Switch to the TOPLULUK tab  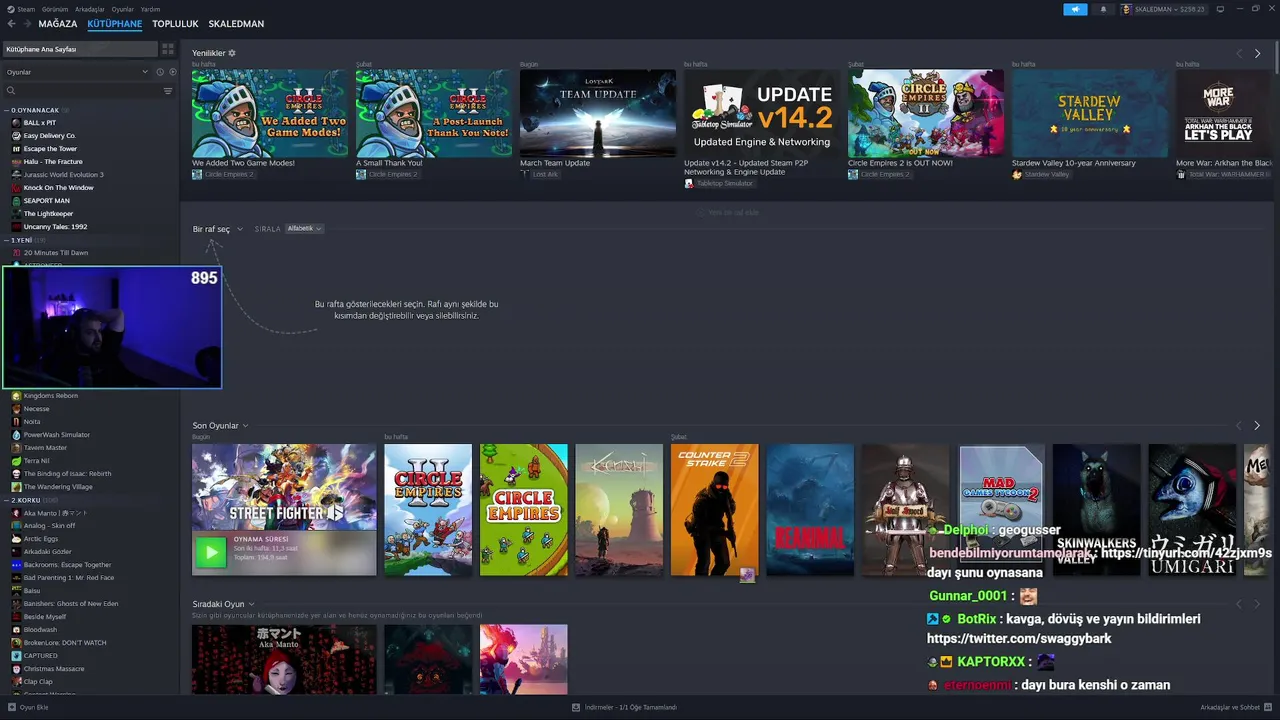click(175, 24)
